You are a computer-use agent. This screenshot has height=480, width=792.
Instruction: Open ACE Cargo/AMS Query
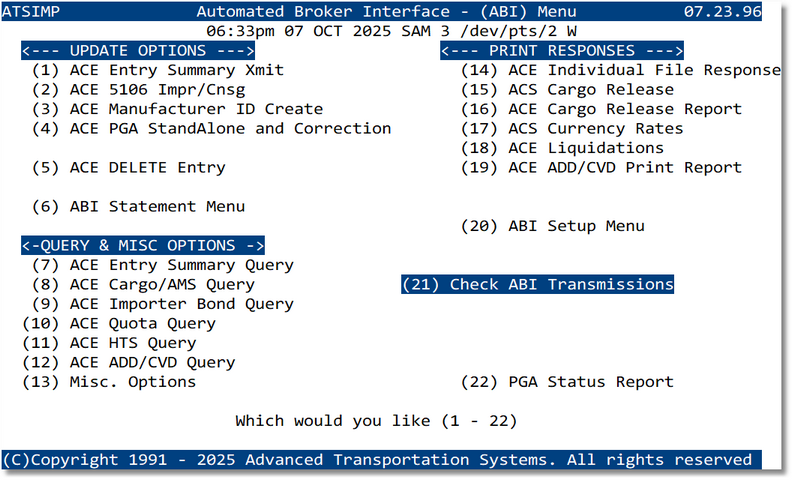point(147,285)
